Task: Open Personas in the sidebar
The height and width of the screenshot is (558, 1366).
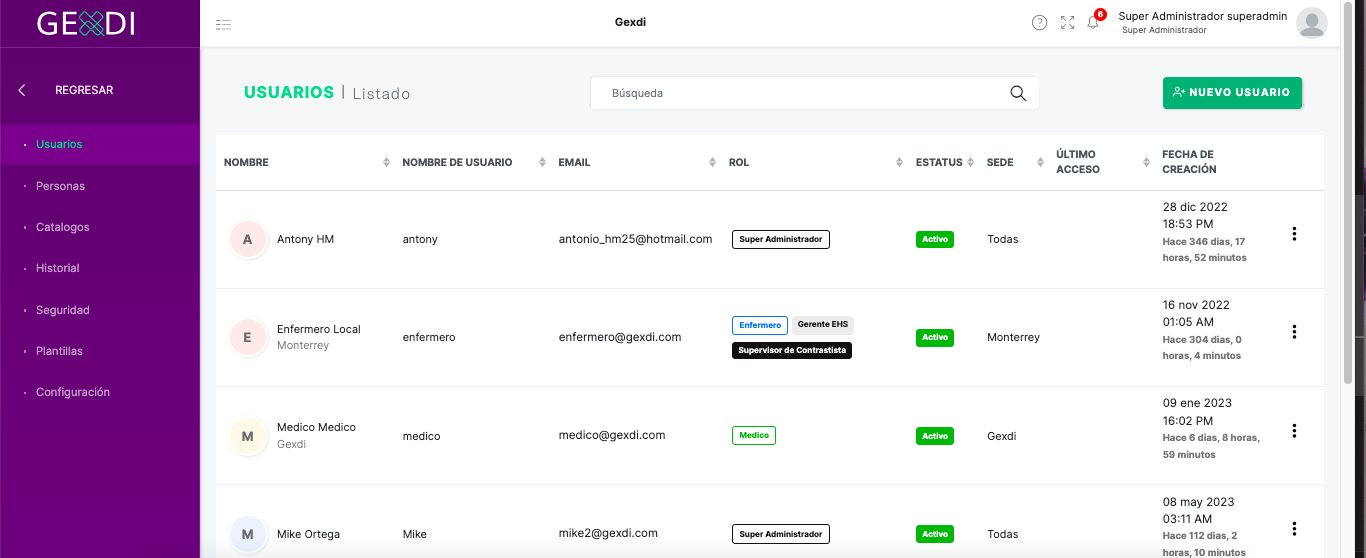Action: [60, 186]
